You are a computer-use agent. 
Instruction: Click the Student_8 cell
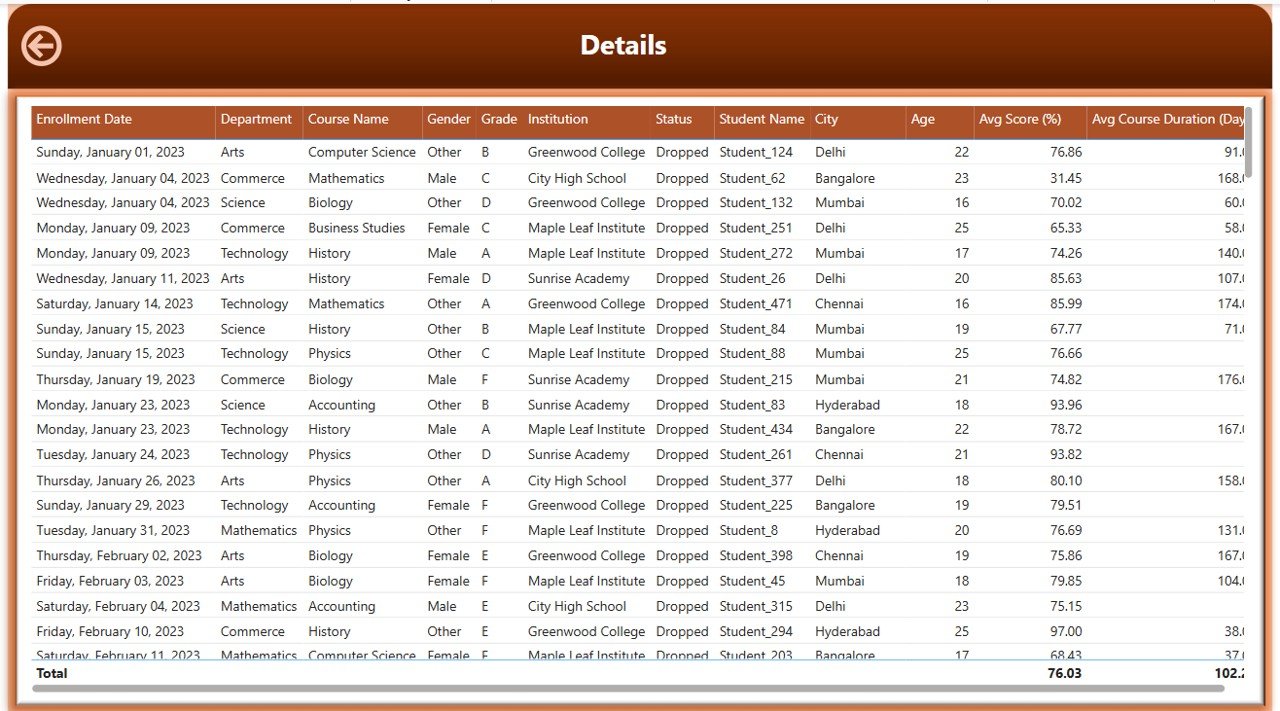(x=748, y=530)
